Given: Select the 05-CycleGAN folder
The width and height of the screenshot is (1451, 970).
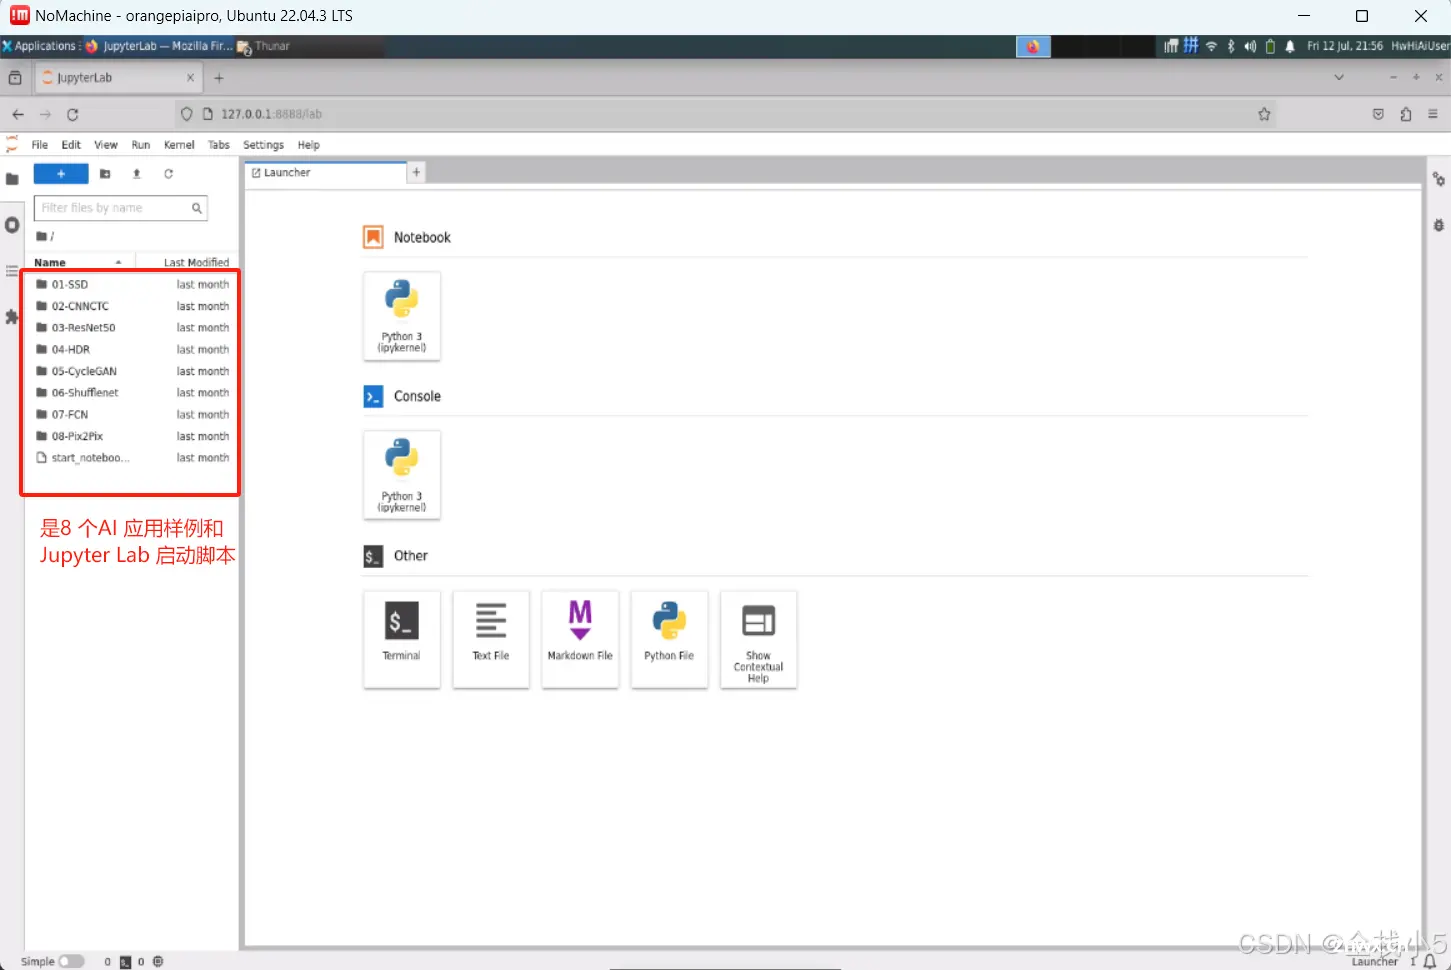Looking at the screenshot, I should 132,371.
